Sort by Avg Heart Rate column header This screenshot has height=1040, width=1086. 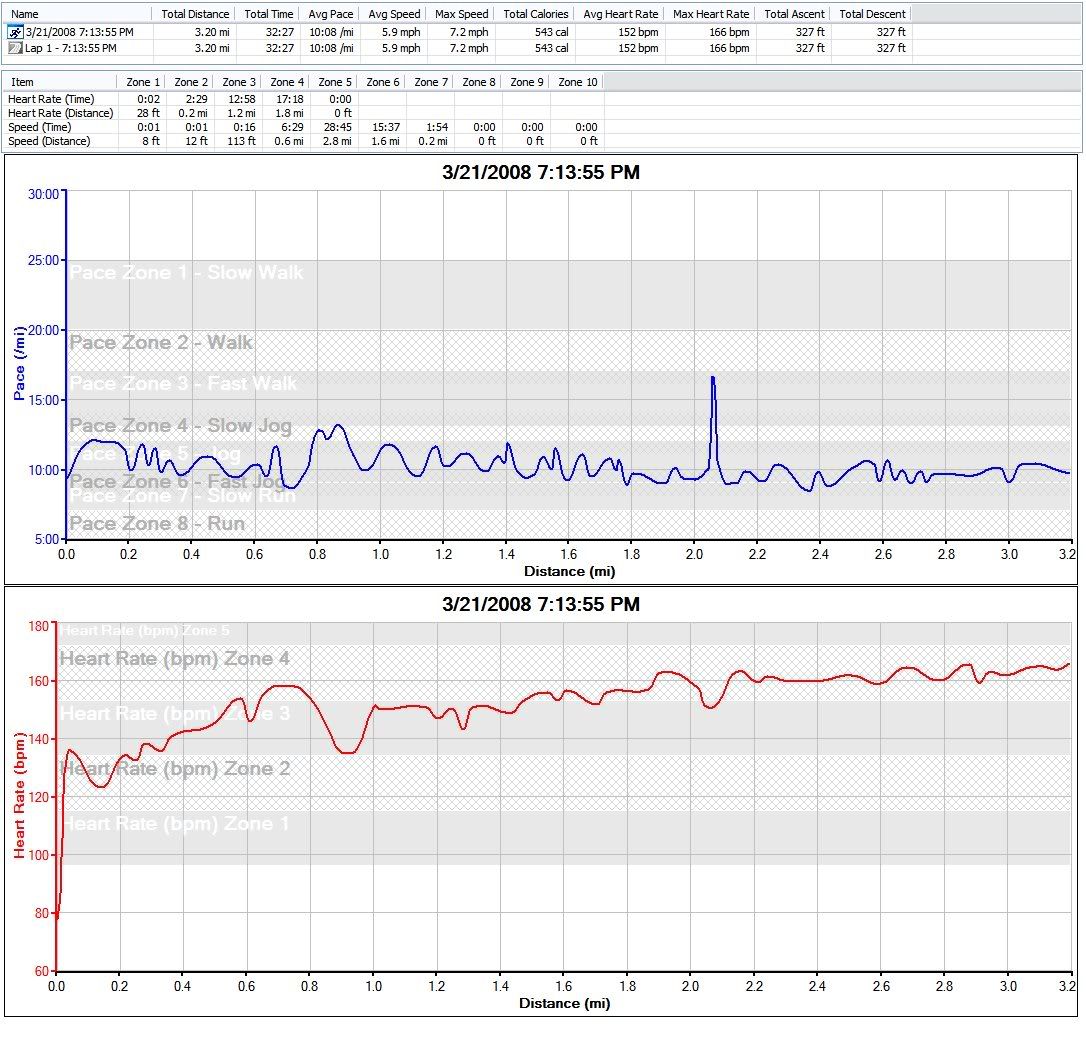(620, 14)
